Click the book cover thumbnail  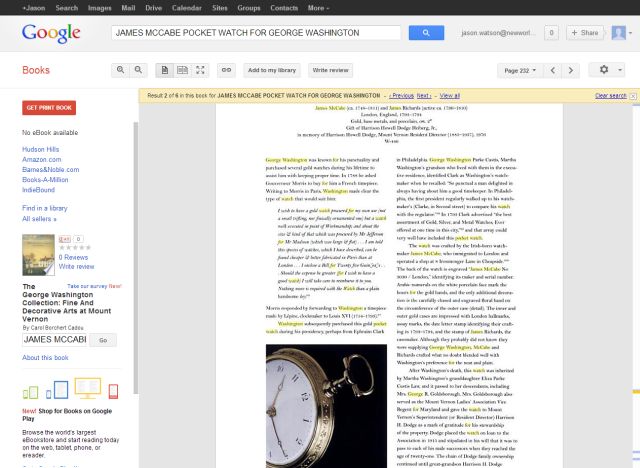(x=38, y=255)
